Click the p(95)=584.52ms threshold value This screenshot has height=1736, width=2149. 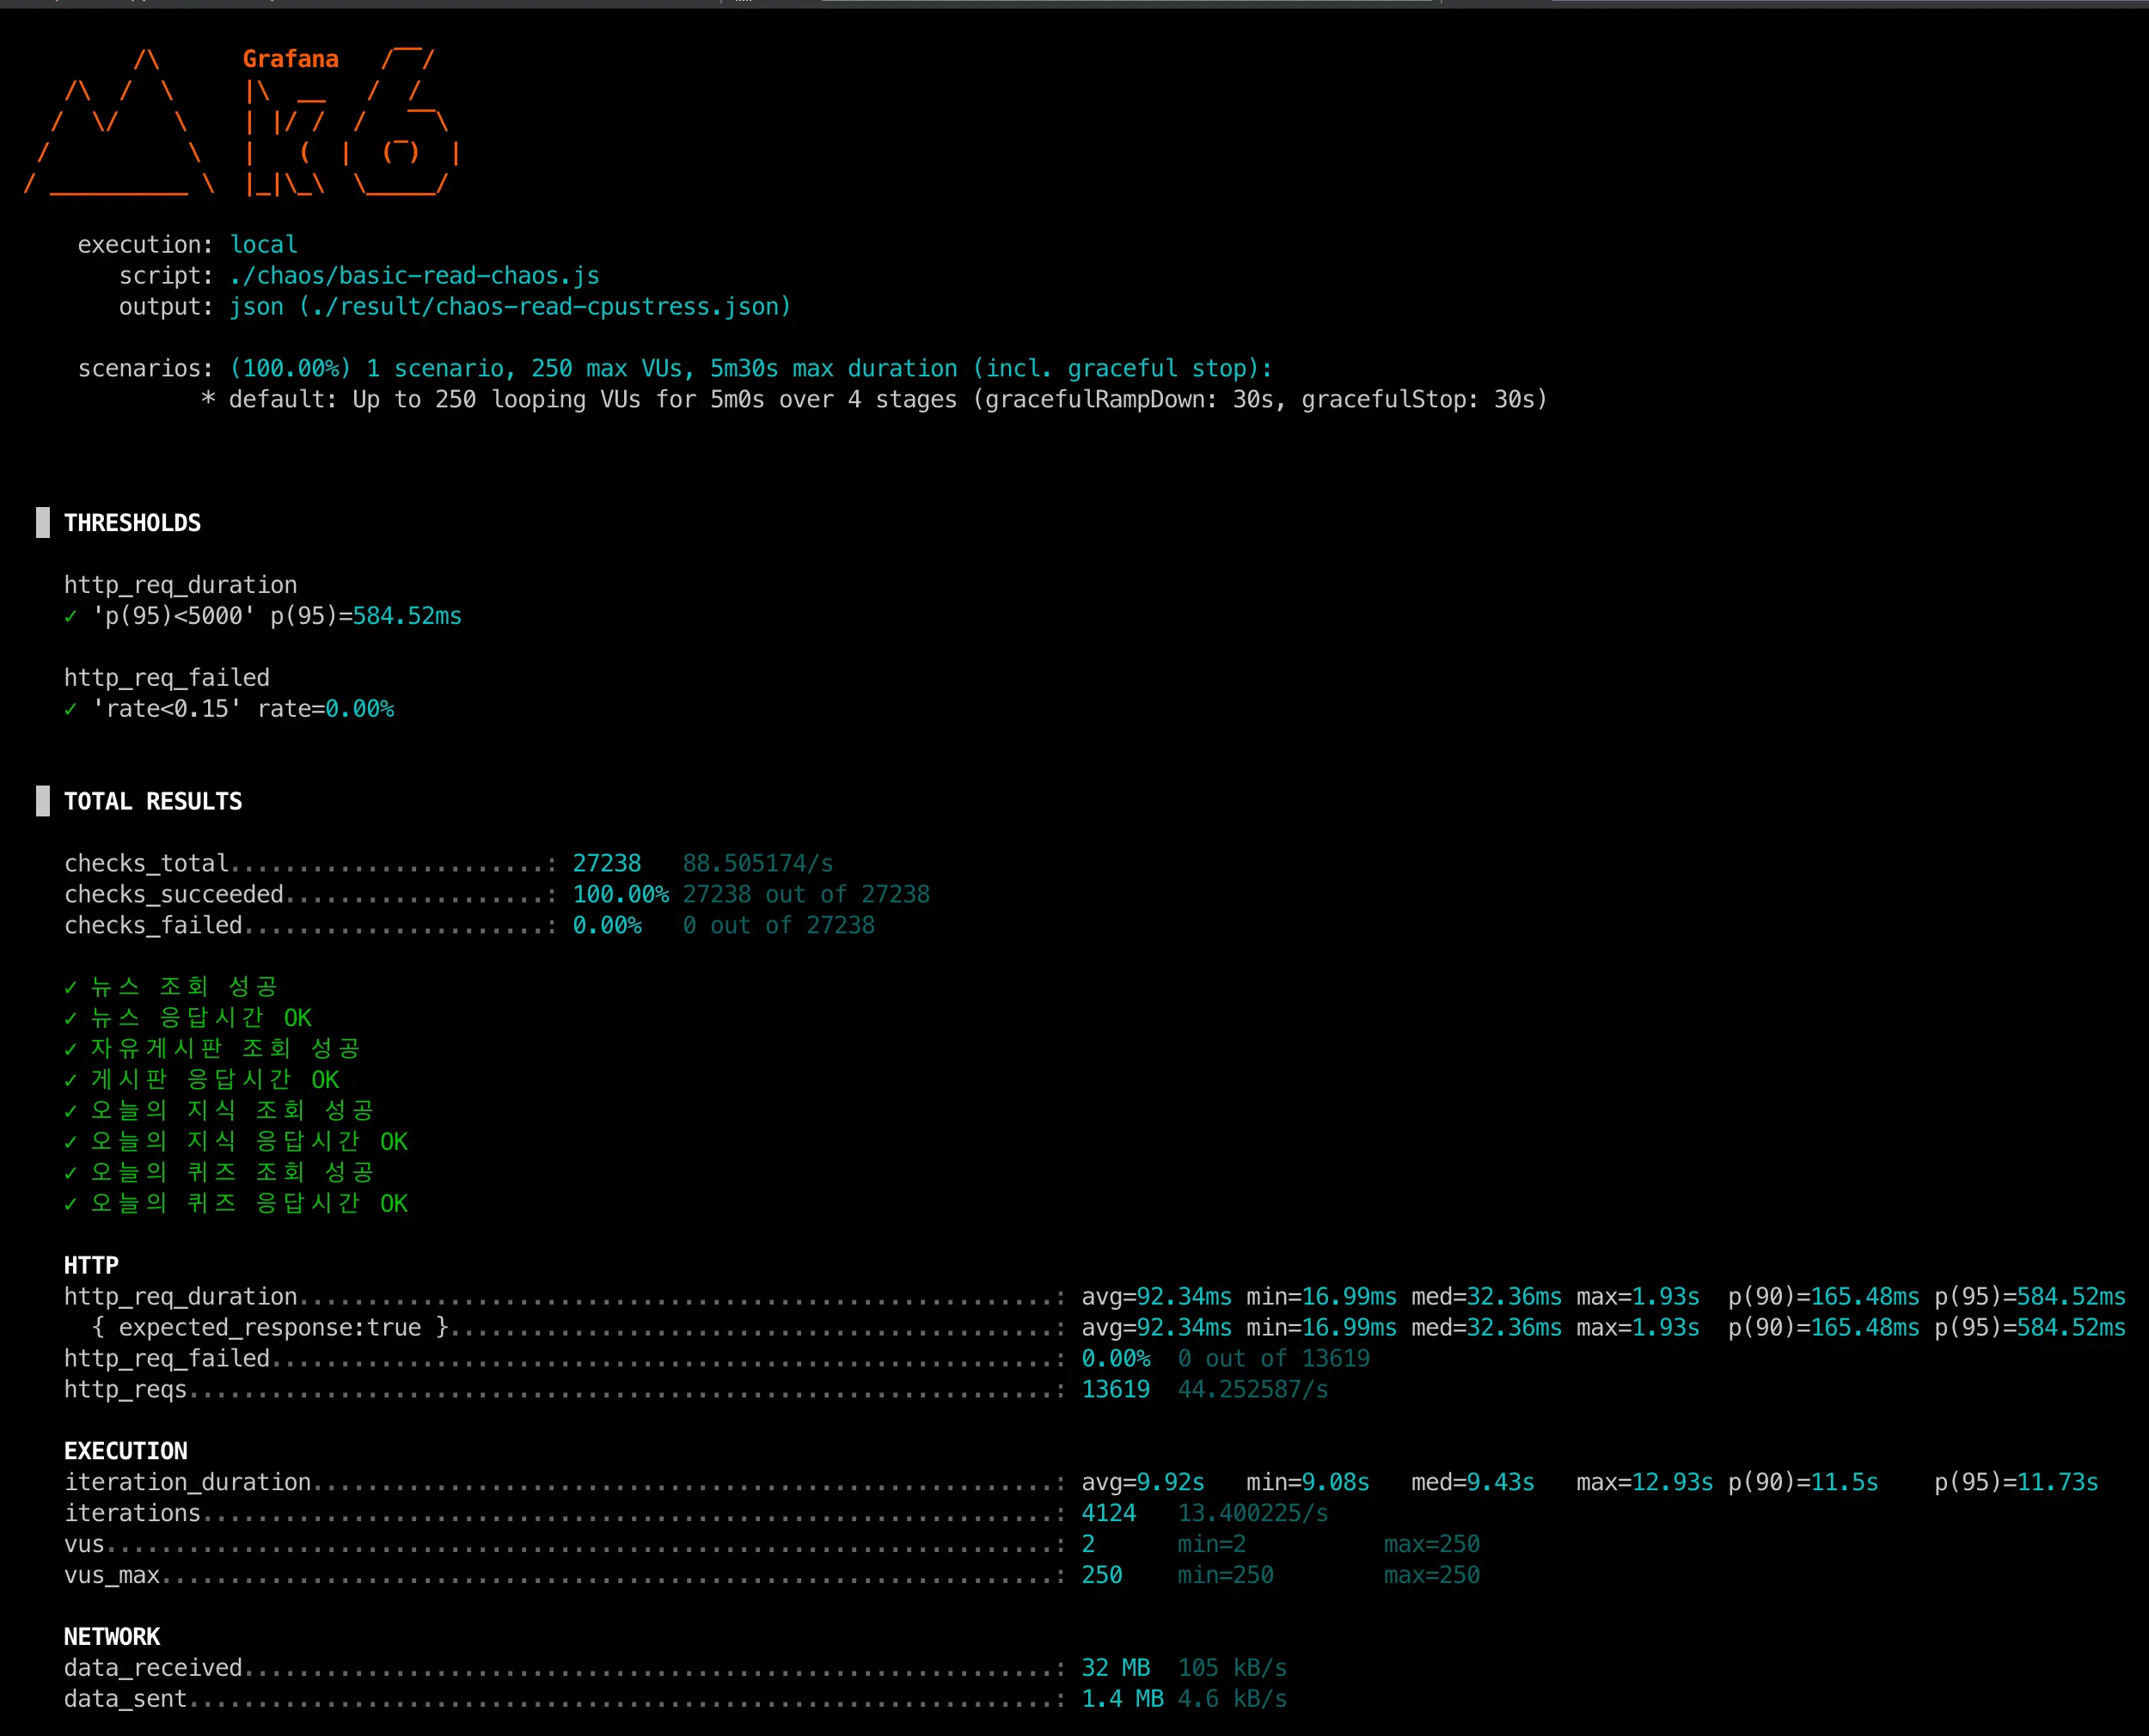(406, 616)
